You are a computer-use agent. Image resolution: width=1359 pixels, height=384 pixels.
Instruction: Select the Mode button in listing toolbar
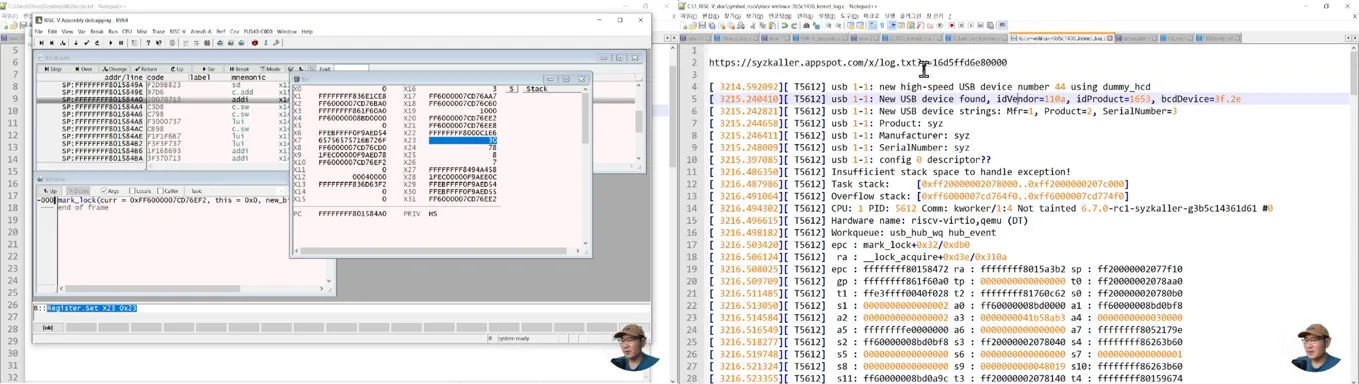(x=269, y=69)
